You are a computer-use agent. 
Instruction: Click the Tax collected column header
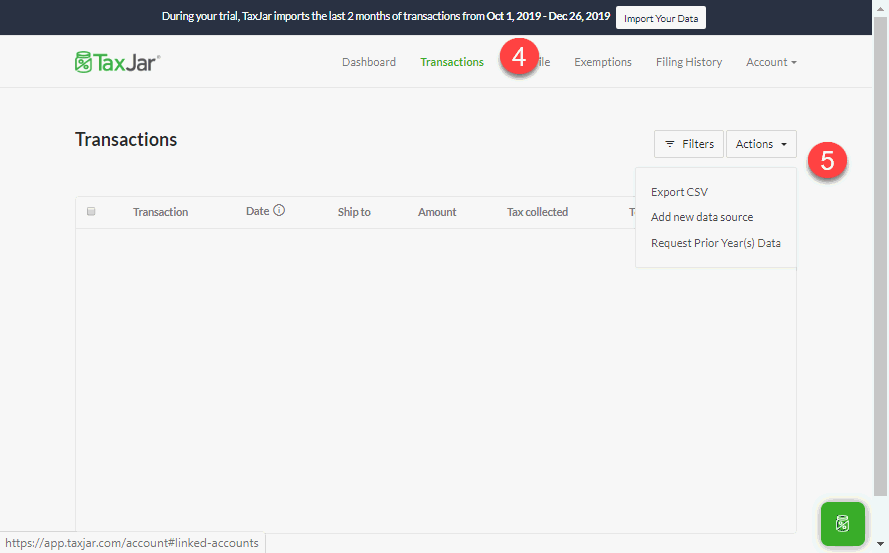tap(537, 212)
